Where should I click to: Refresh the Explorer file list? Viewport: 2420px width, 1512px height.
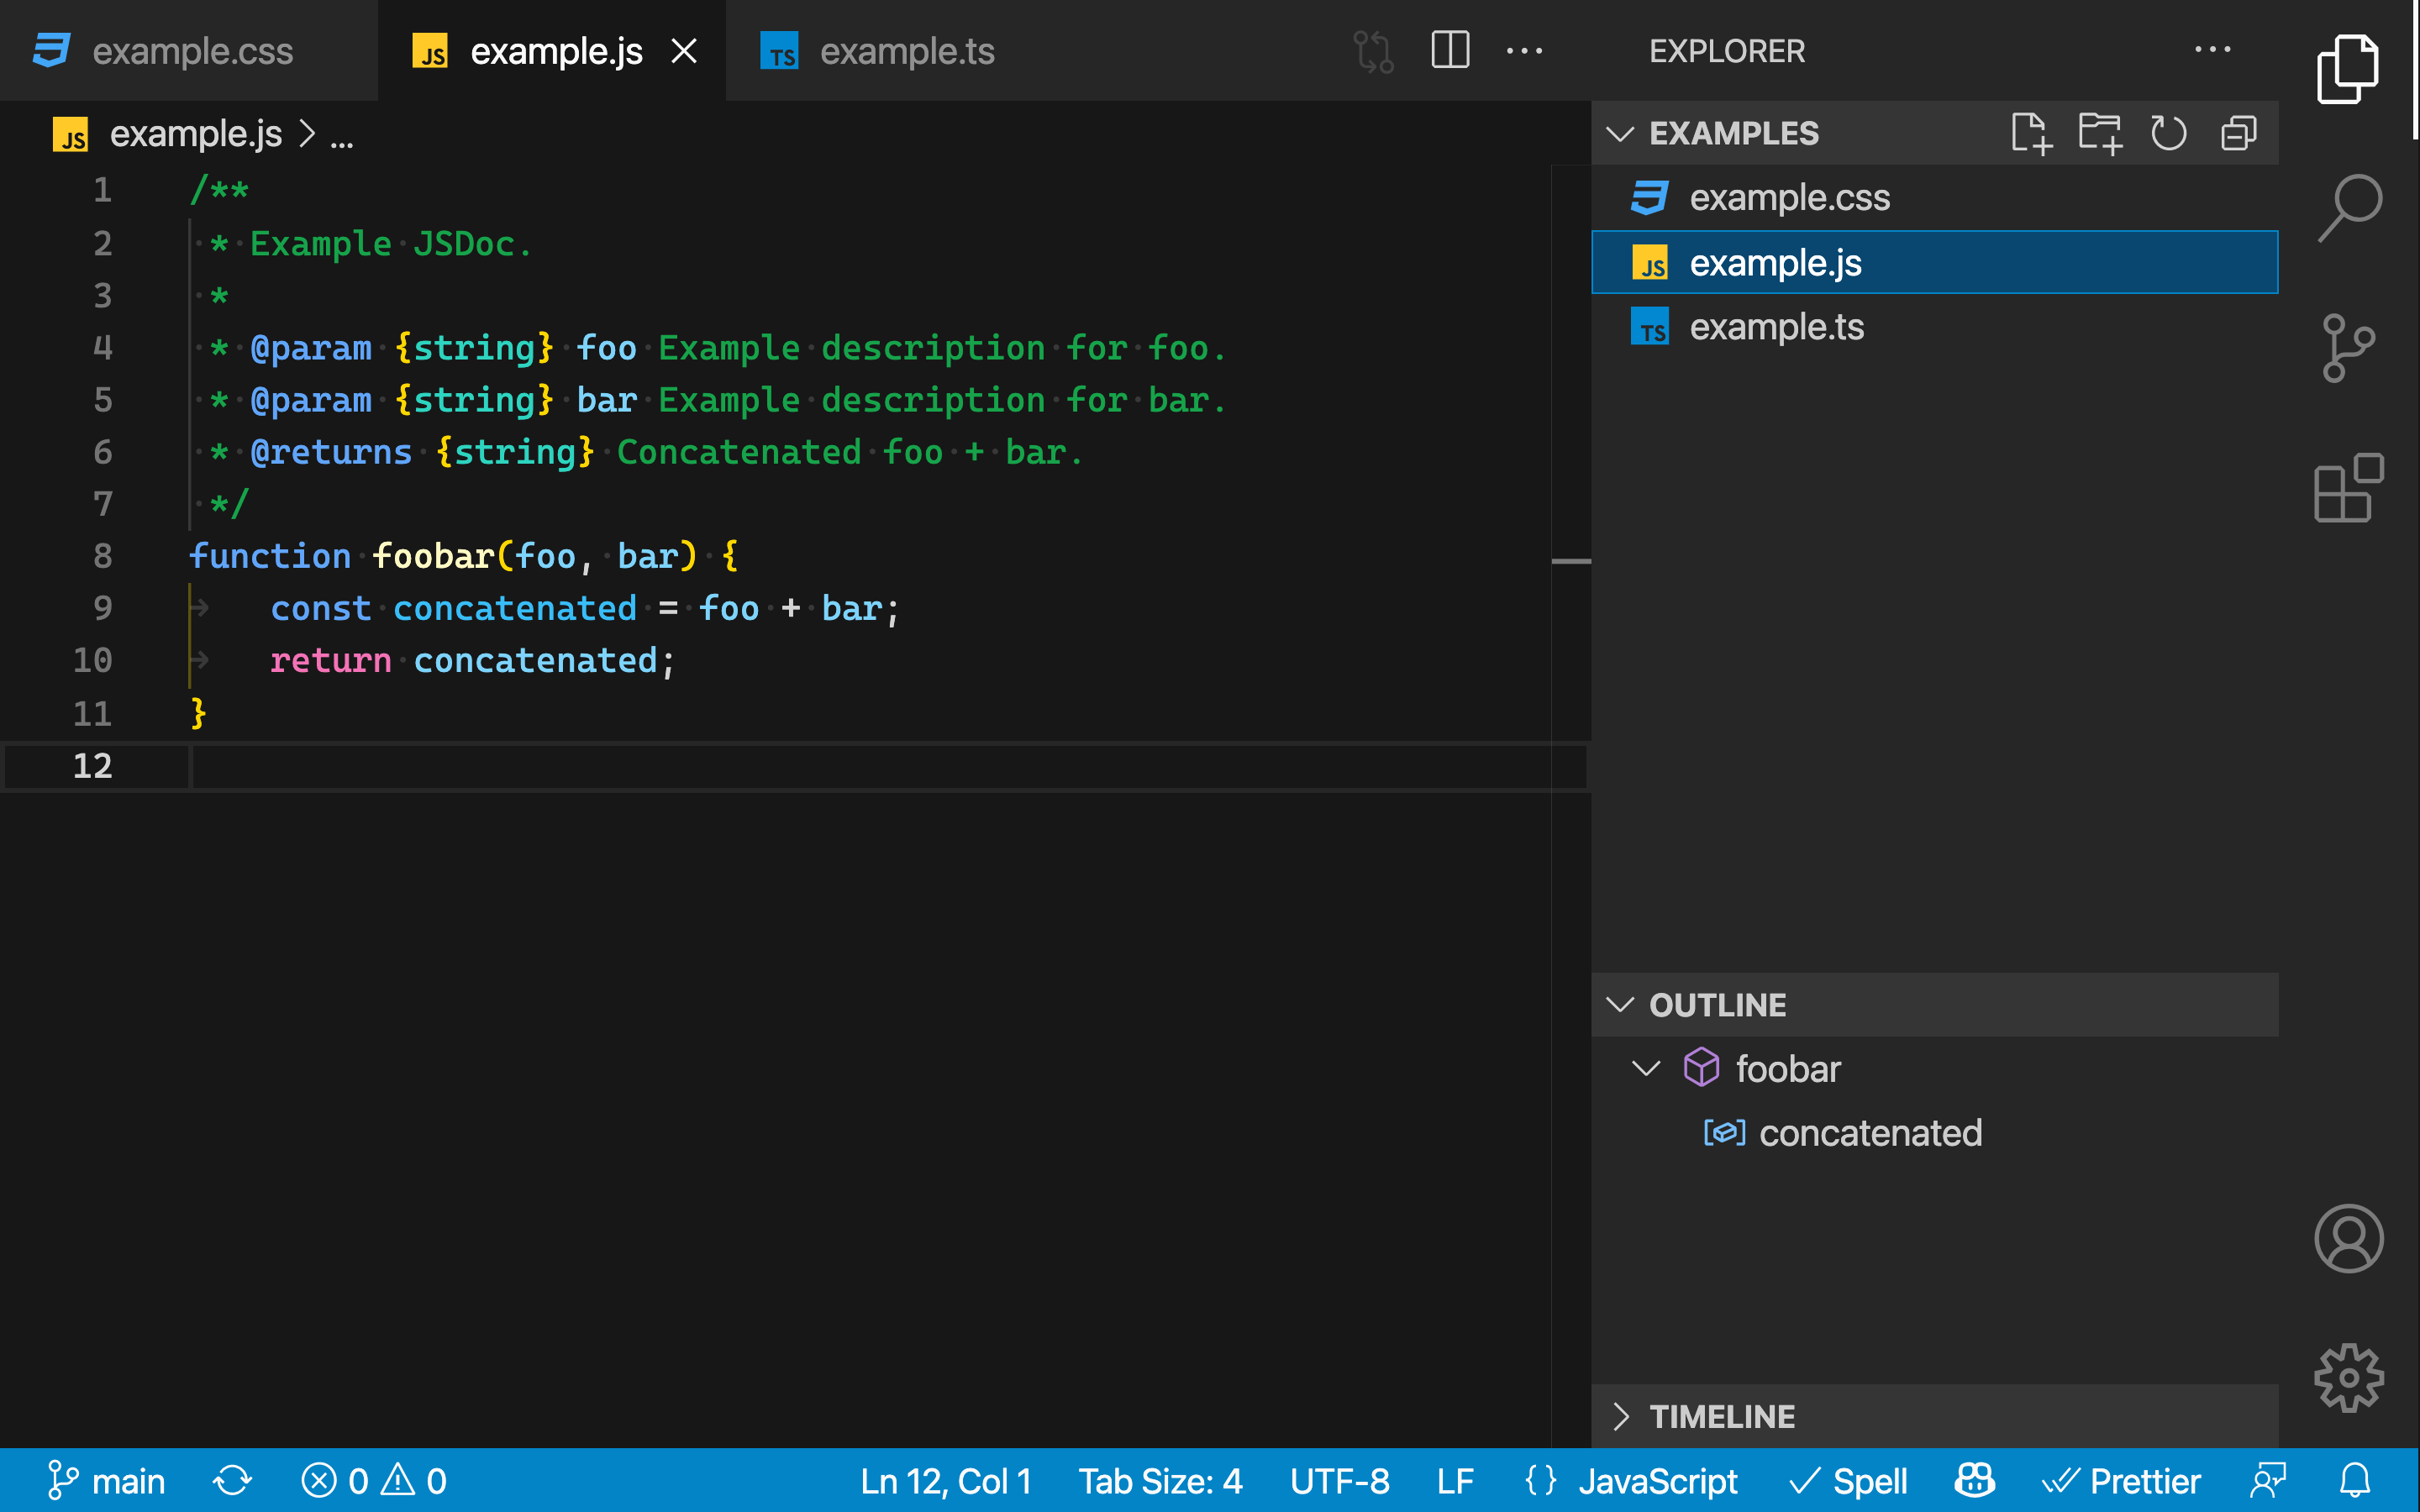pyautogui.click(x=2168, y=133)
